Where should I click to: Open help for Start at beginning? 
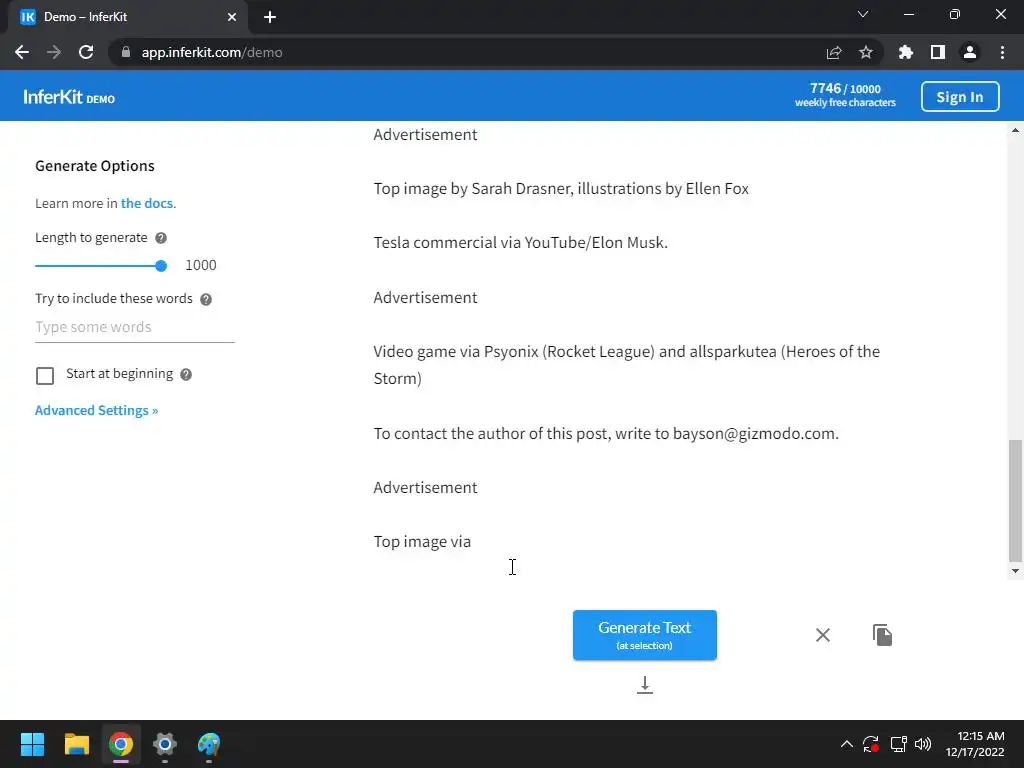tap(186, 374)
